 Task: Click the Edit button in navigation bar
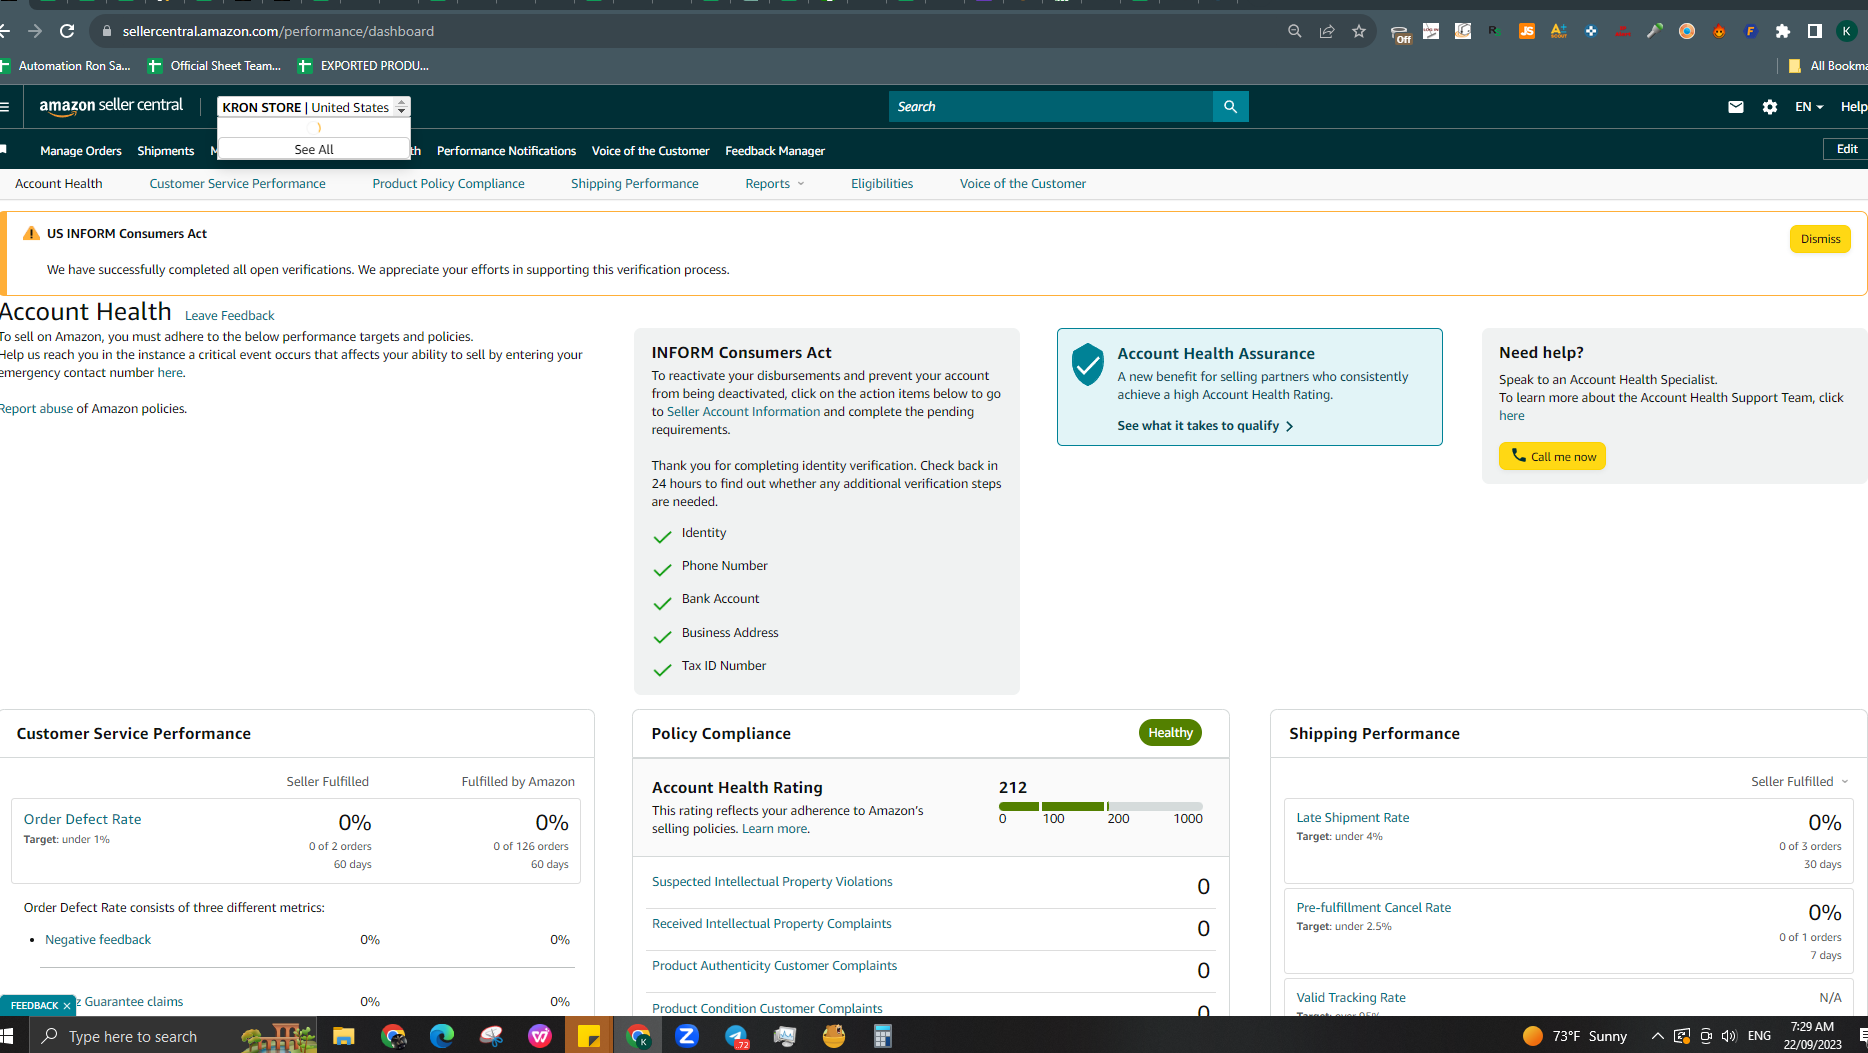[x=1846, y=149]
